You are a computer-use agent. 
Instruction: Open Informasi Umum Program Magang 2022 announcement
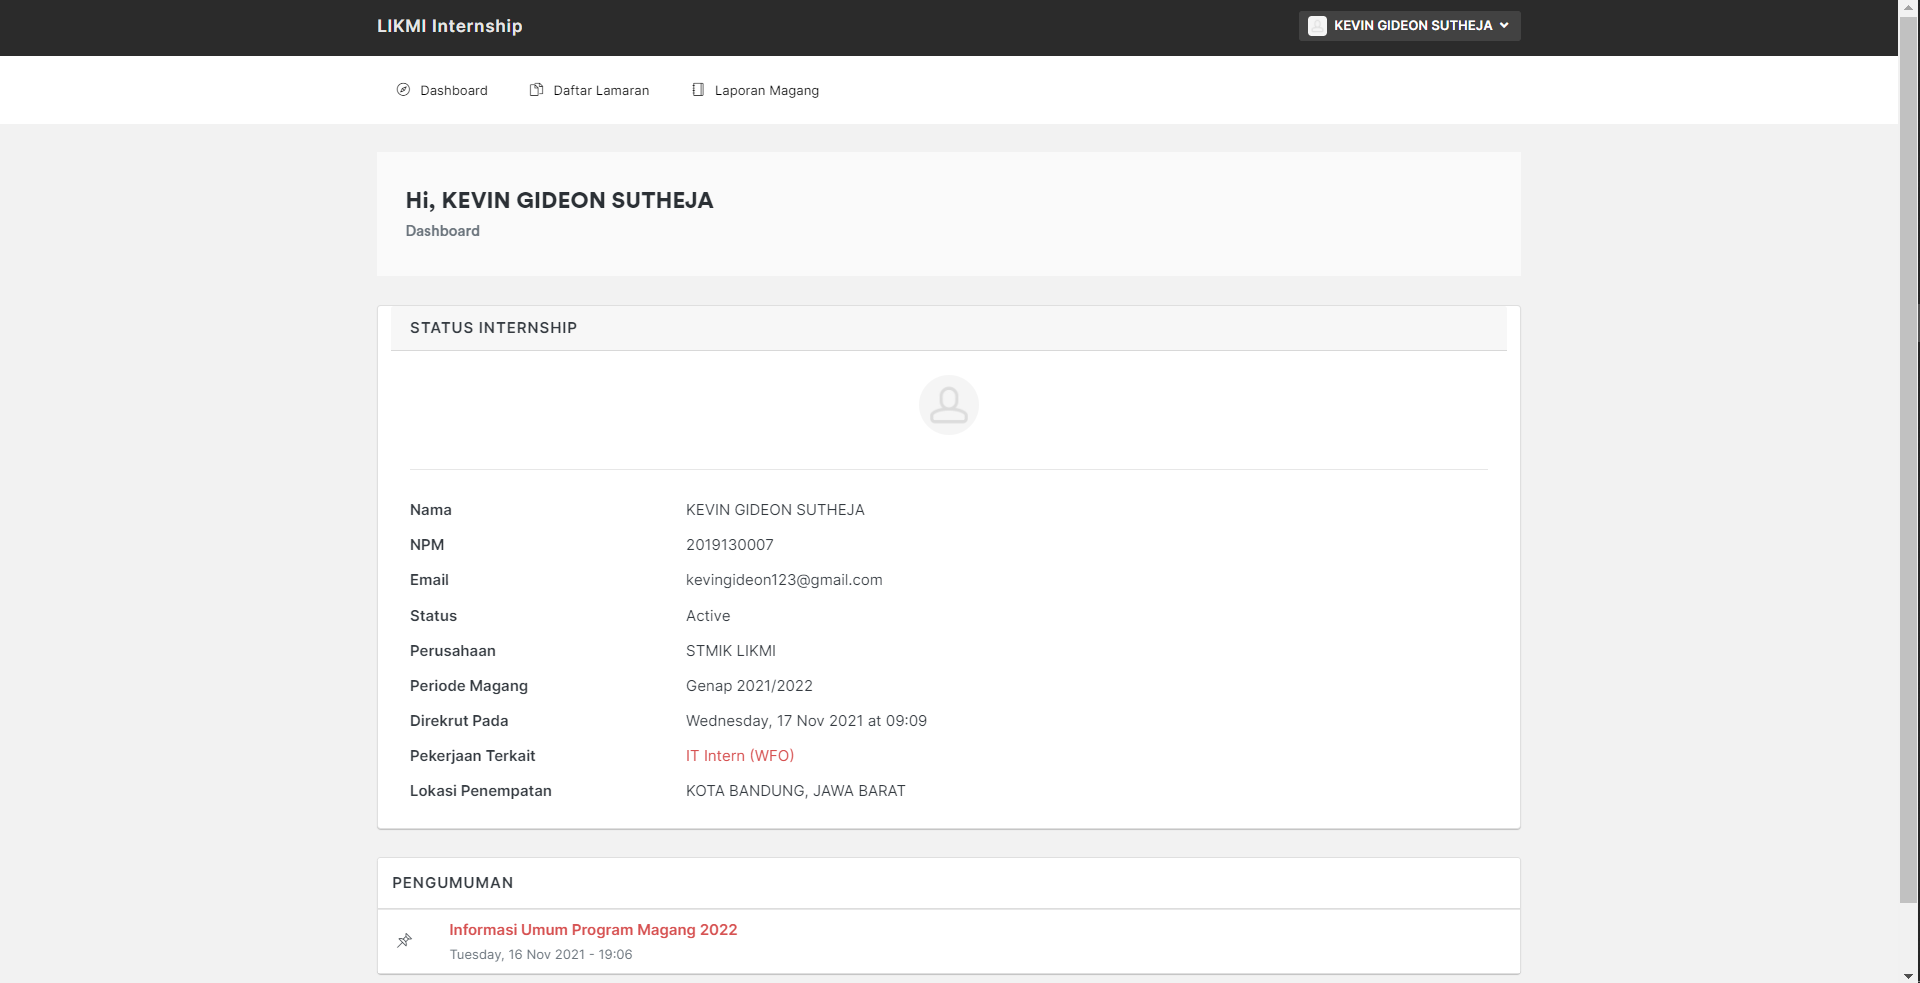(593, 930)
